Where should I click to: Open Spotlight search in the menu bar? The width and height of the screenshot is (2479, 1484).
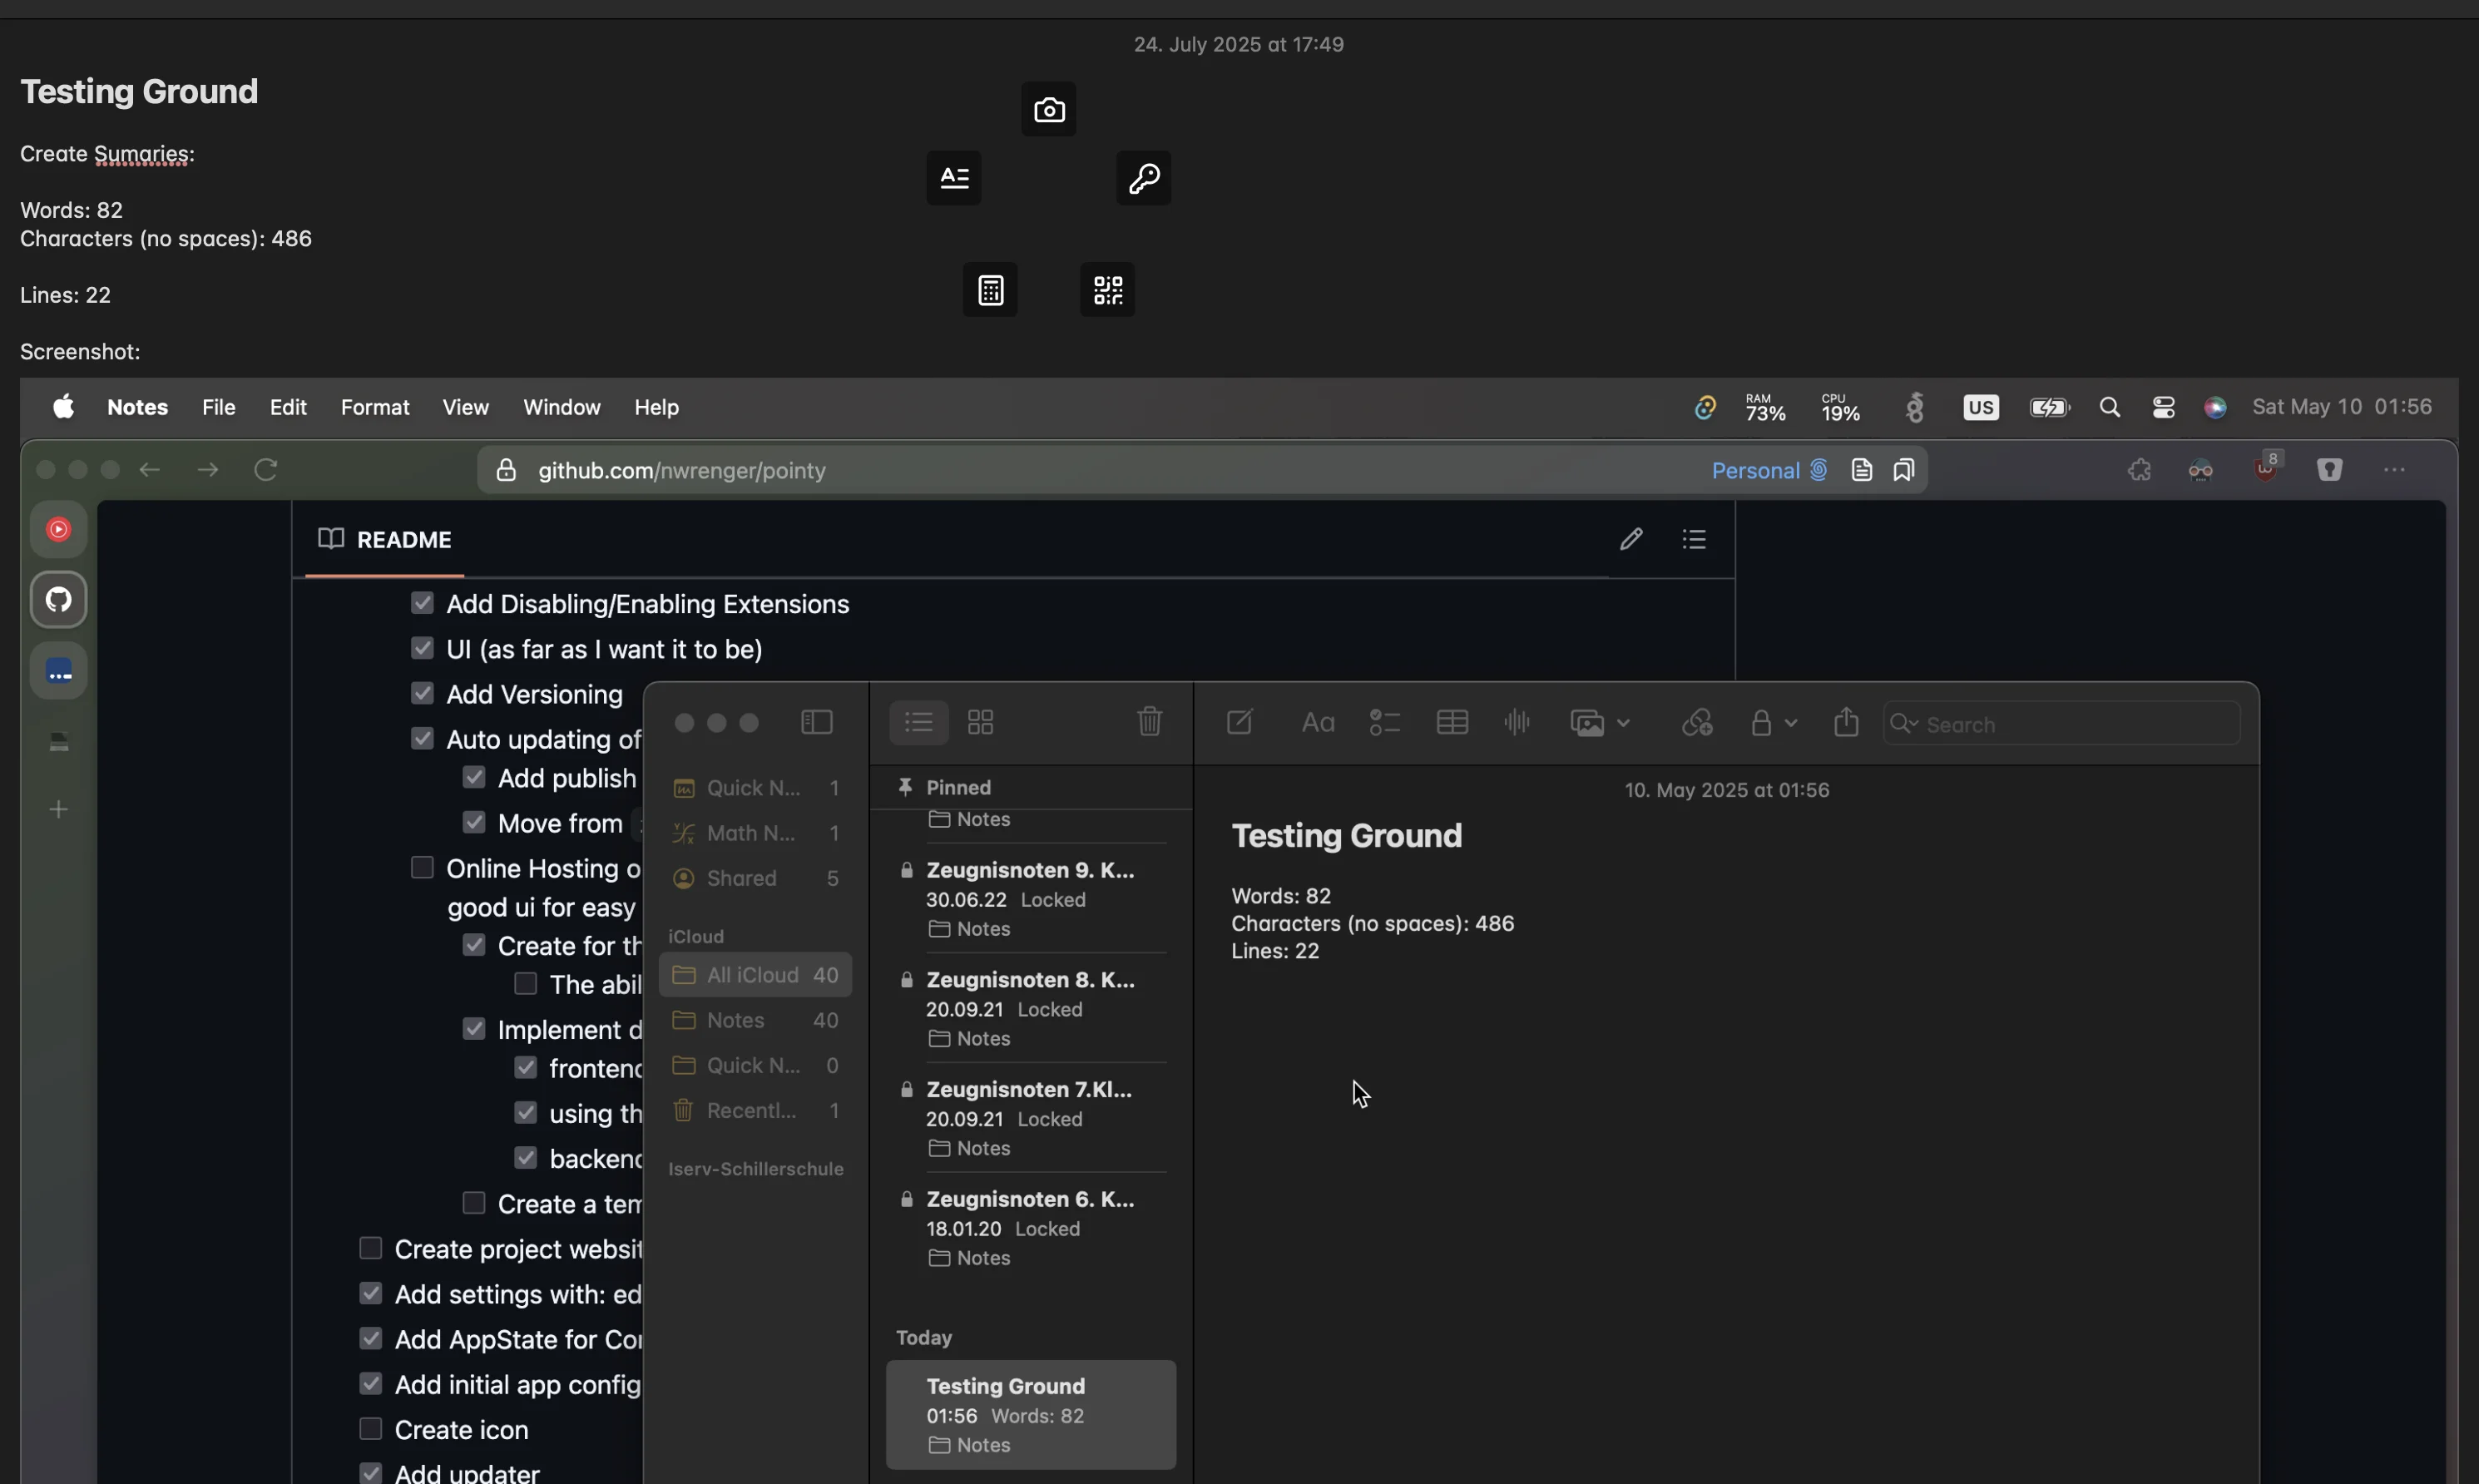tap(2109, 407)
